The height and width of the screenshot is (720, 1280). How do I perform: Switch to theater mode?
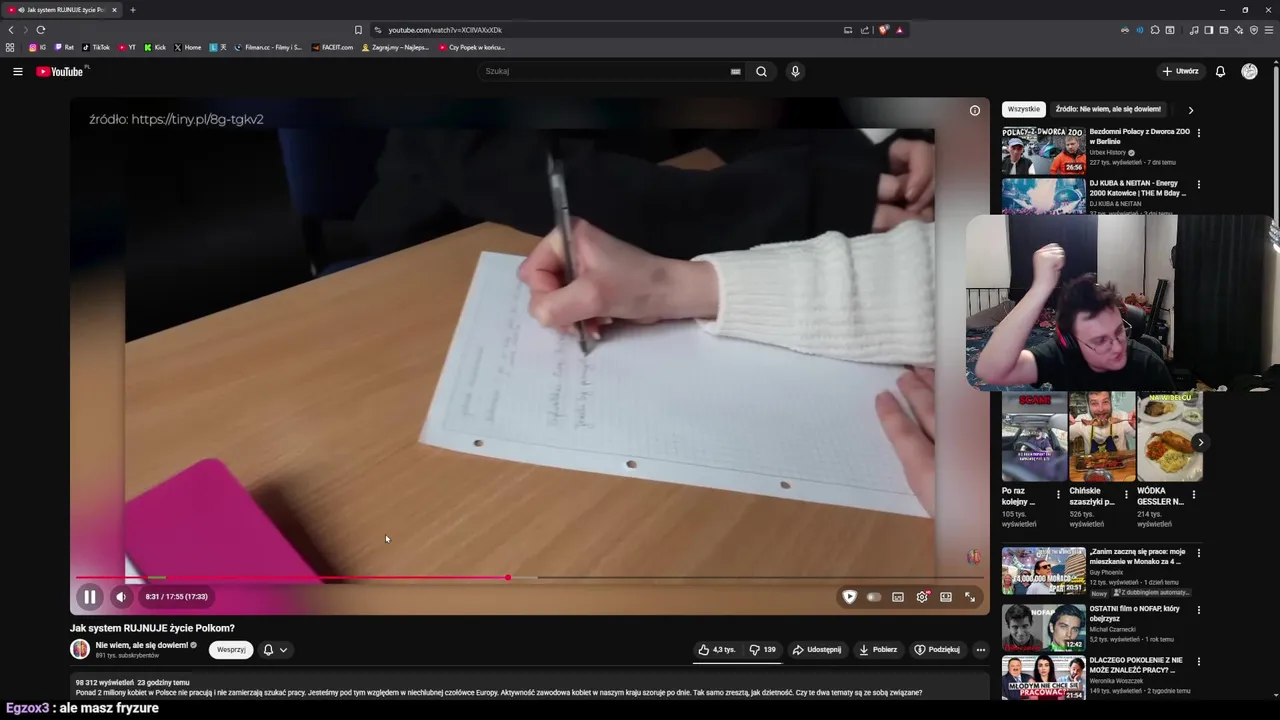946,597
